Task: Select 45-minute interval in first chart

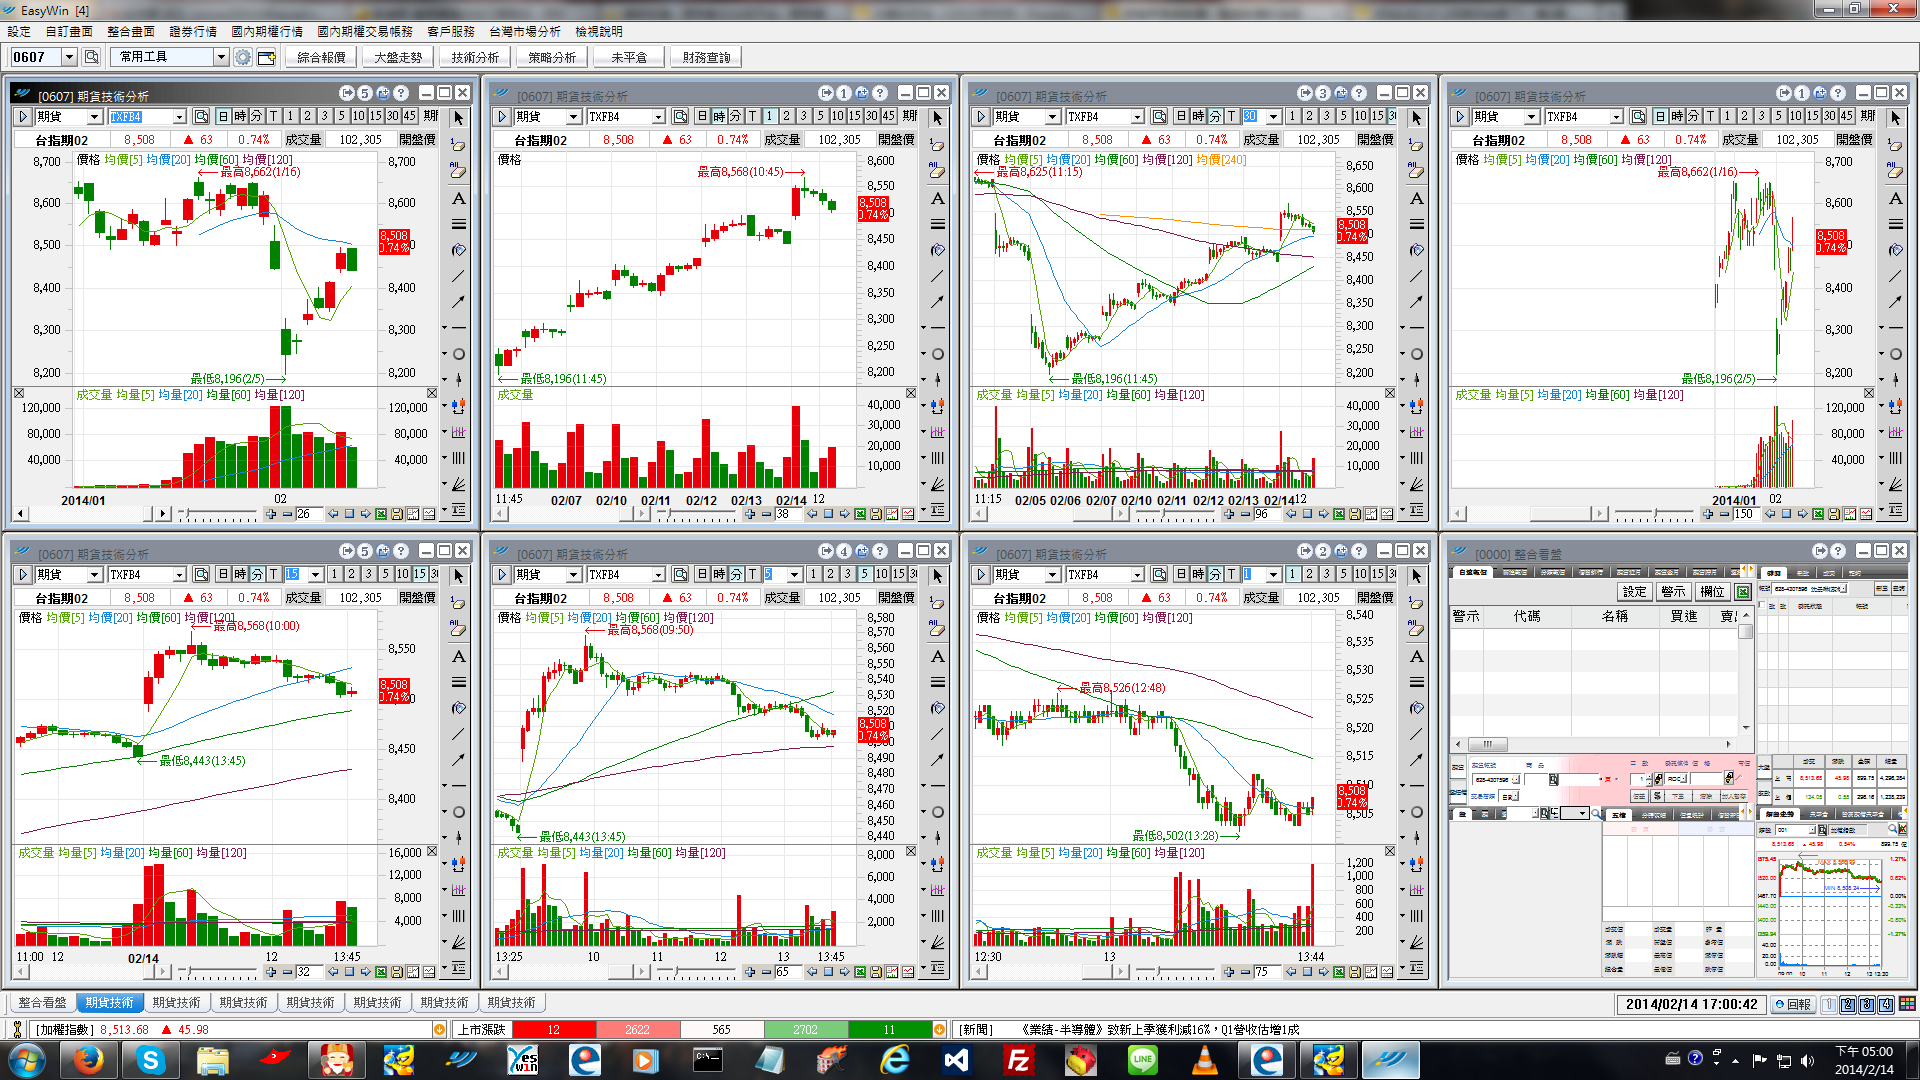Action: (409, 117)
